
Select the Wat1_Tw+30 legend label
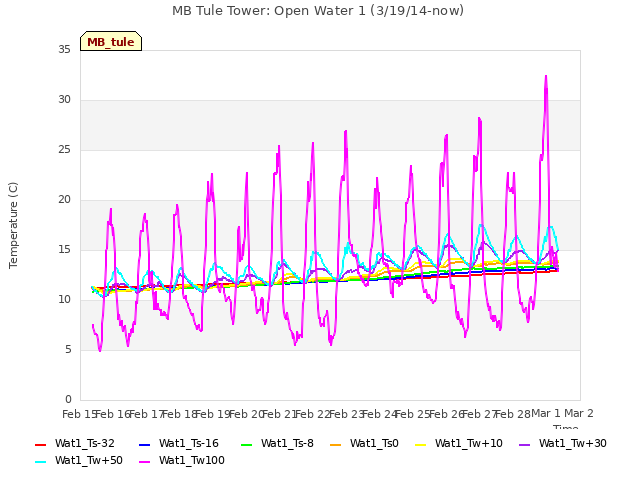[x=573, y=444]
